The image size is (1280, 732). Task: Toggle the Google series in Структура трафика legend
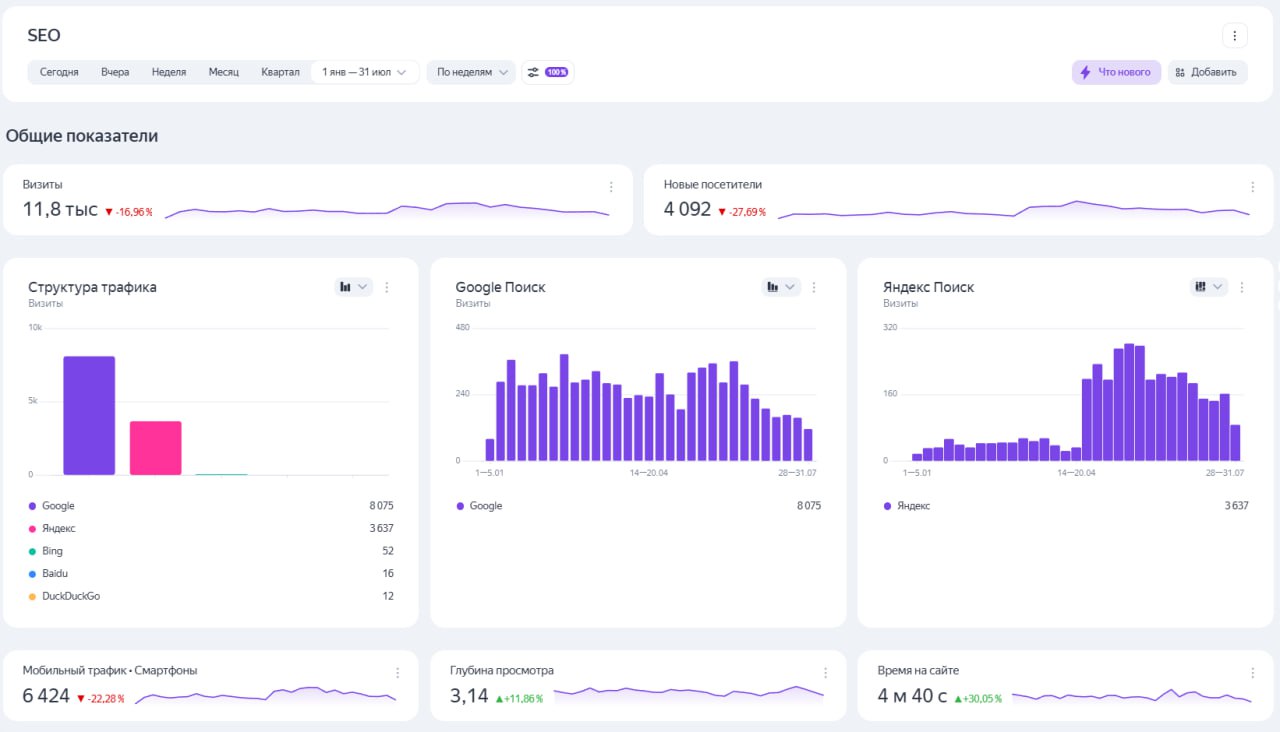pos(58,506)
